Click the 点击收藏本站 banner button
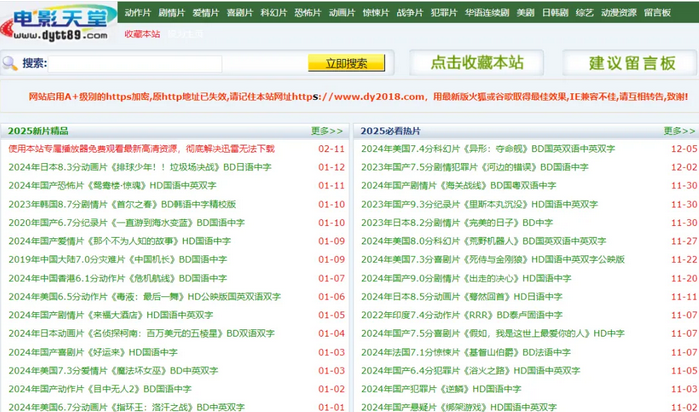The image size is (699, 412). point(476,63)
